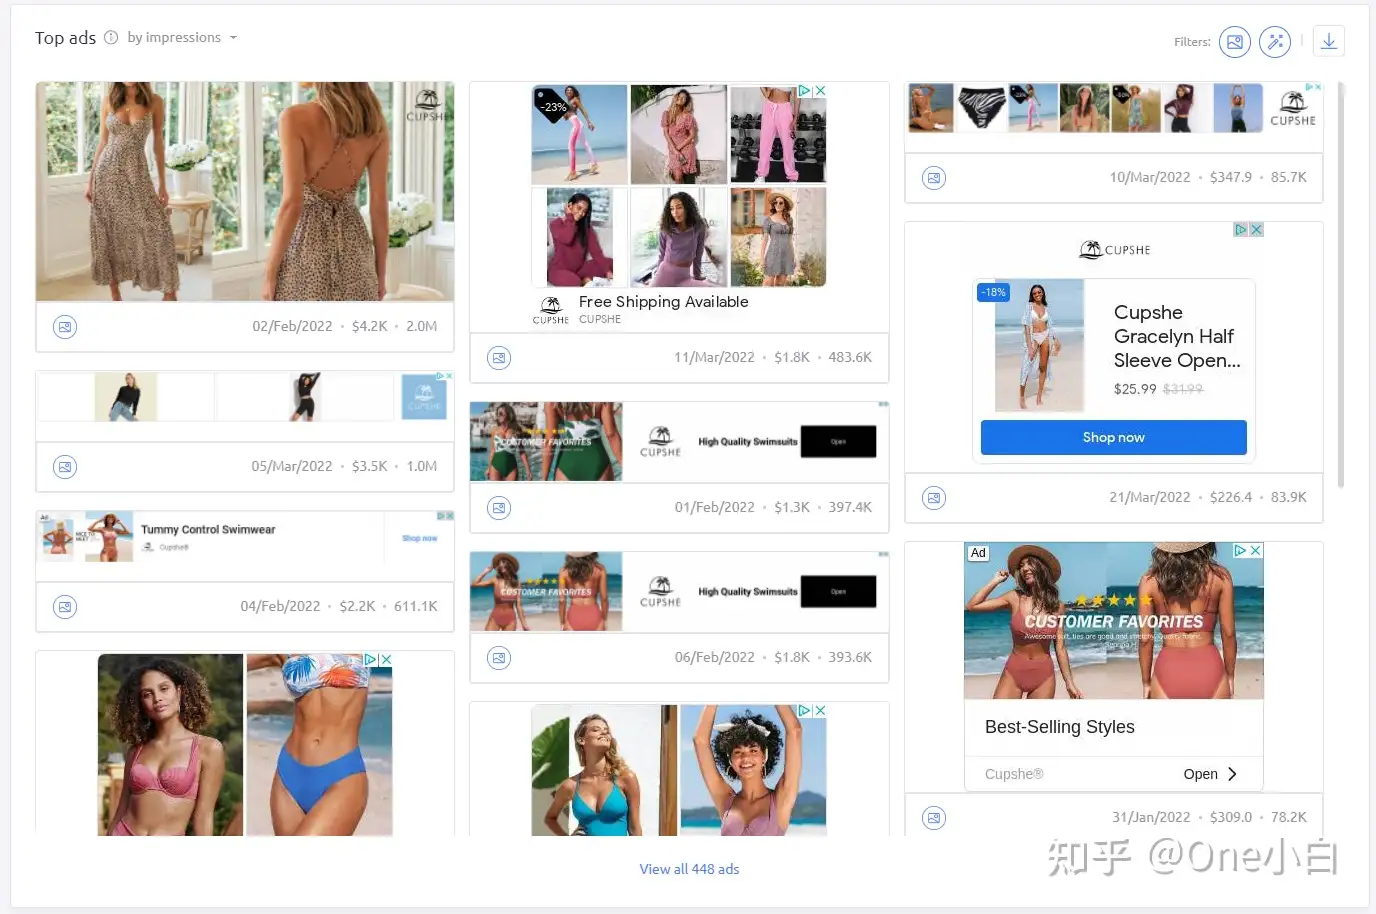The height and width of the screenshot is (914, 1376).
Task: Click the ads panel vertical scrollbar
Action: (x=1341, y=285)
